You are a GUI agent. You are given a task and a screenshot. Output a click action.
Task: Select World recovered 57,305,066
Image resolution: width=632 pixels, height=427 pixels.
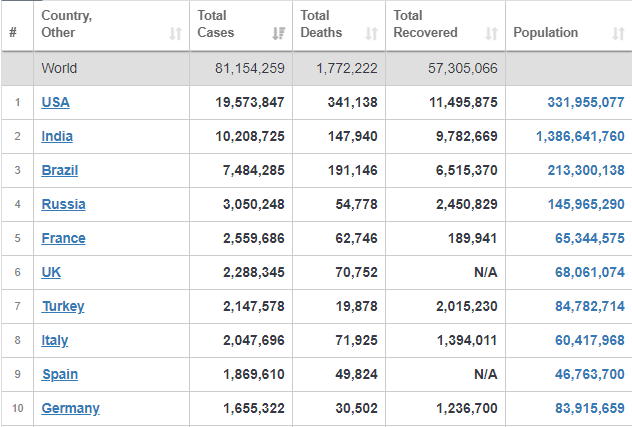click(x=463, y=68)
